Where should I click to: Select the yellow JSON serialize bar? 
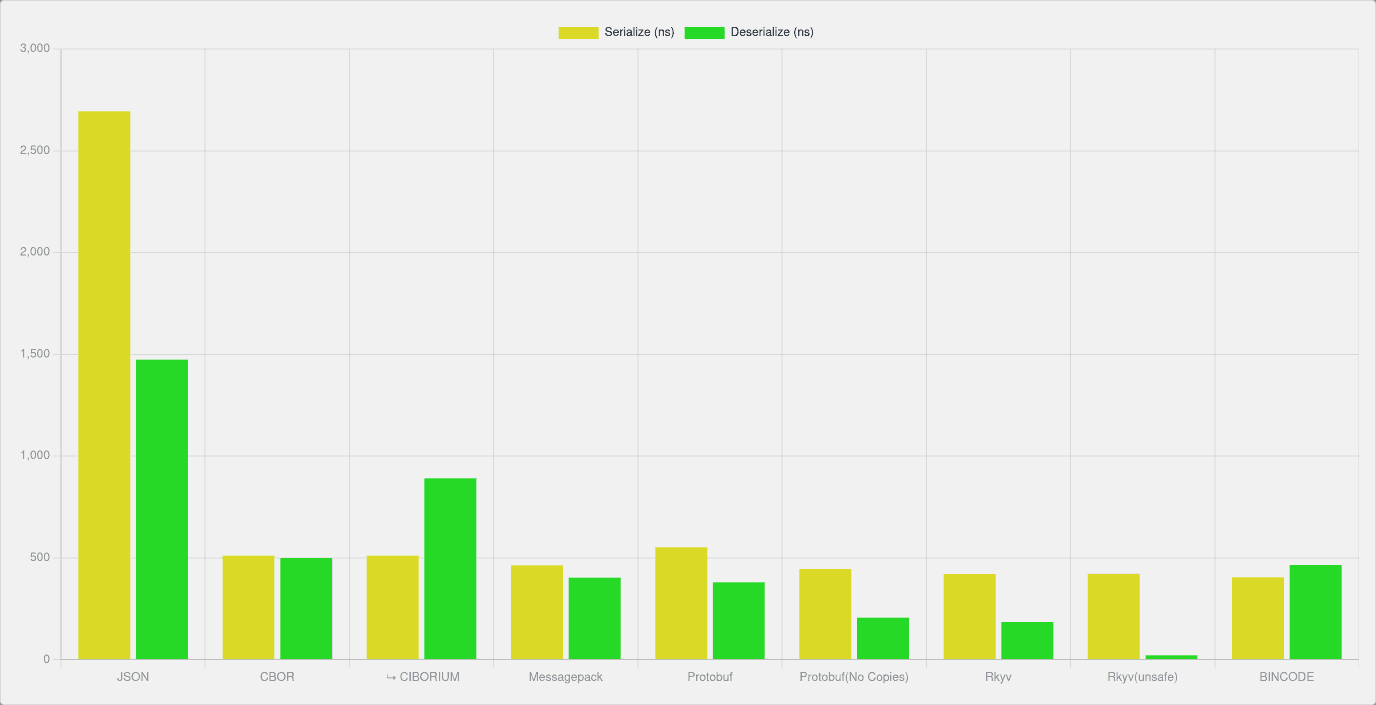[104, 385]
